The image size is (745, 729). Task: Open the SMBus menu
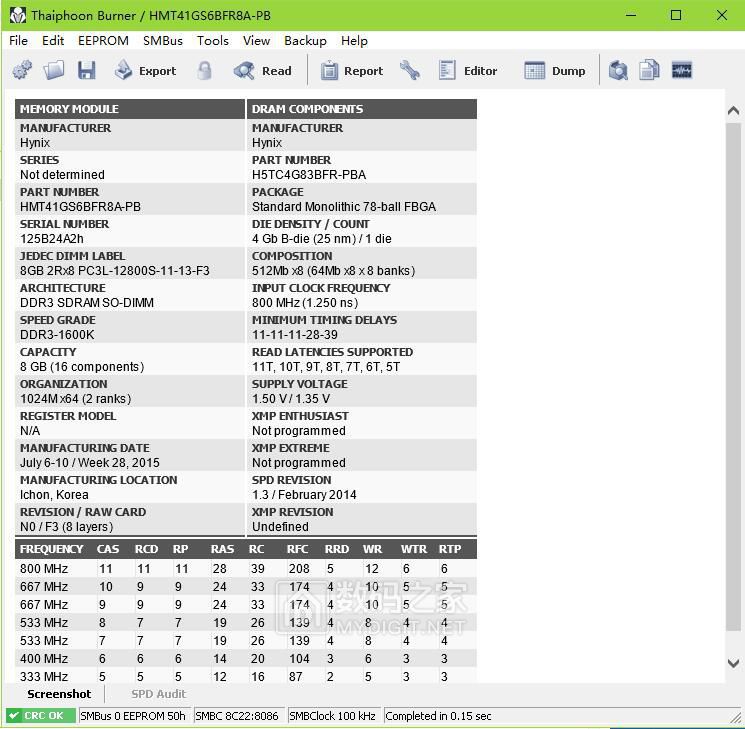[x=163, y=41]
